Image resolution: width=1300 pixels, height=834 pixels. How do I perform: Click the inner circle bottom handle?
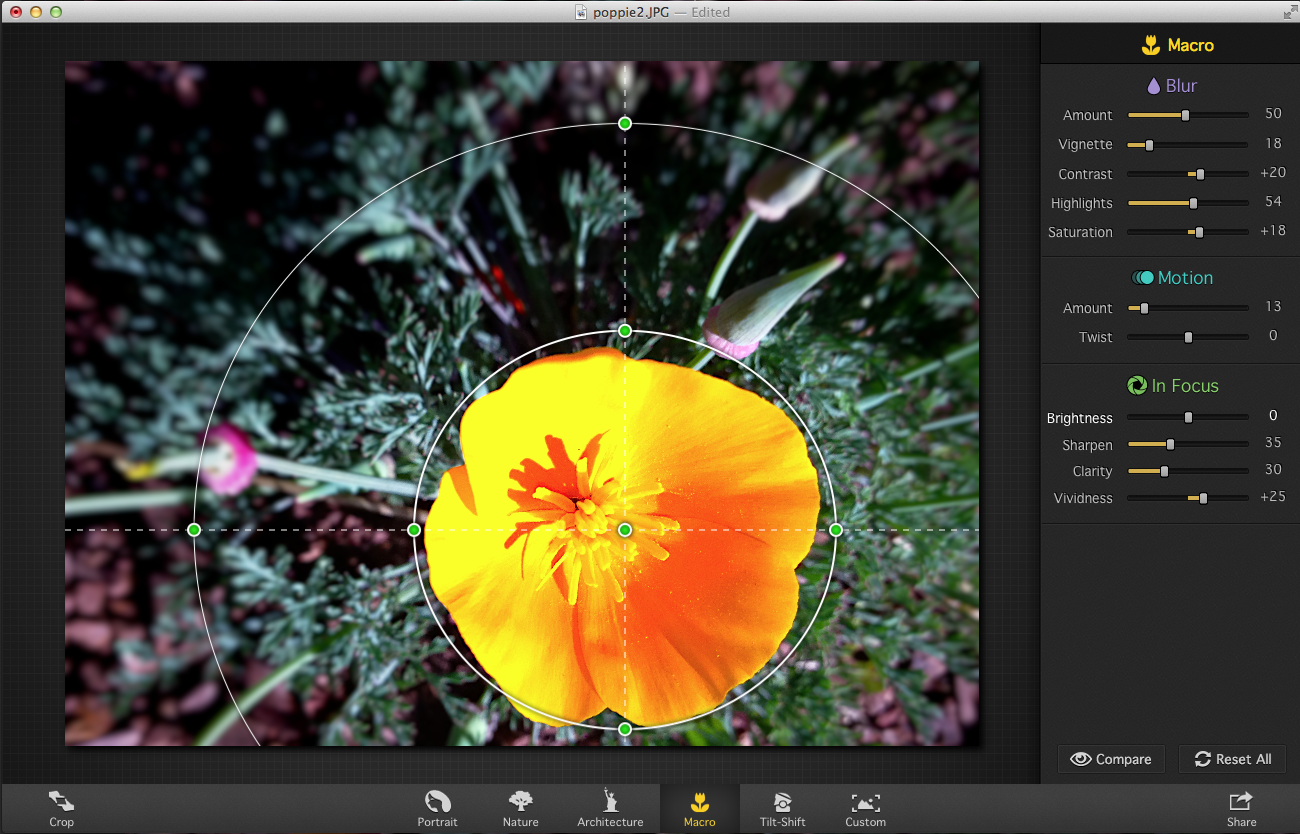coord(625,729)
